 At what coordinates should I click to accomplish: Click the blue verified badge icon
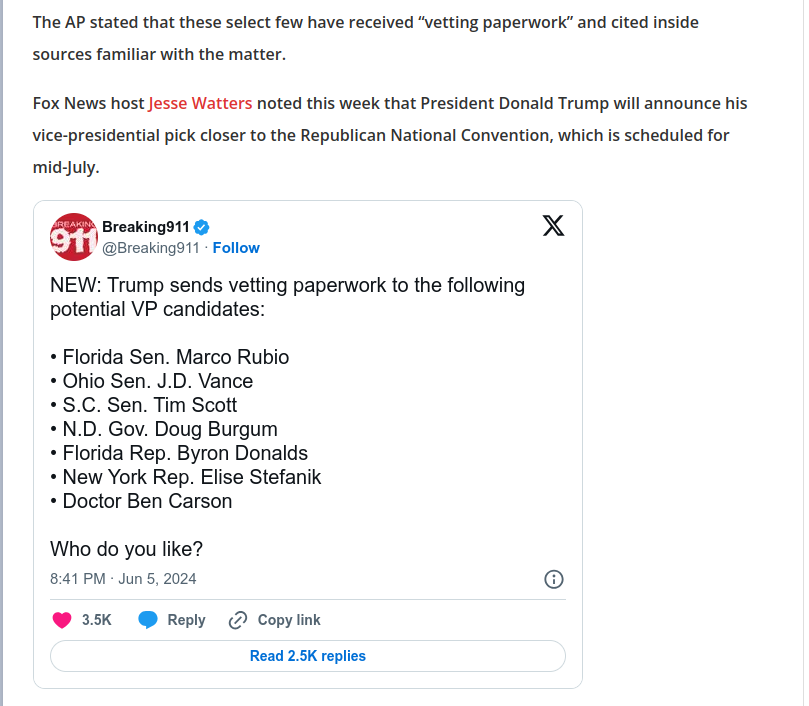201,227
